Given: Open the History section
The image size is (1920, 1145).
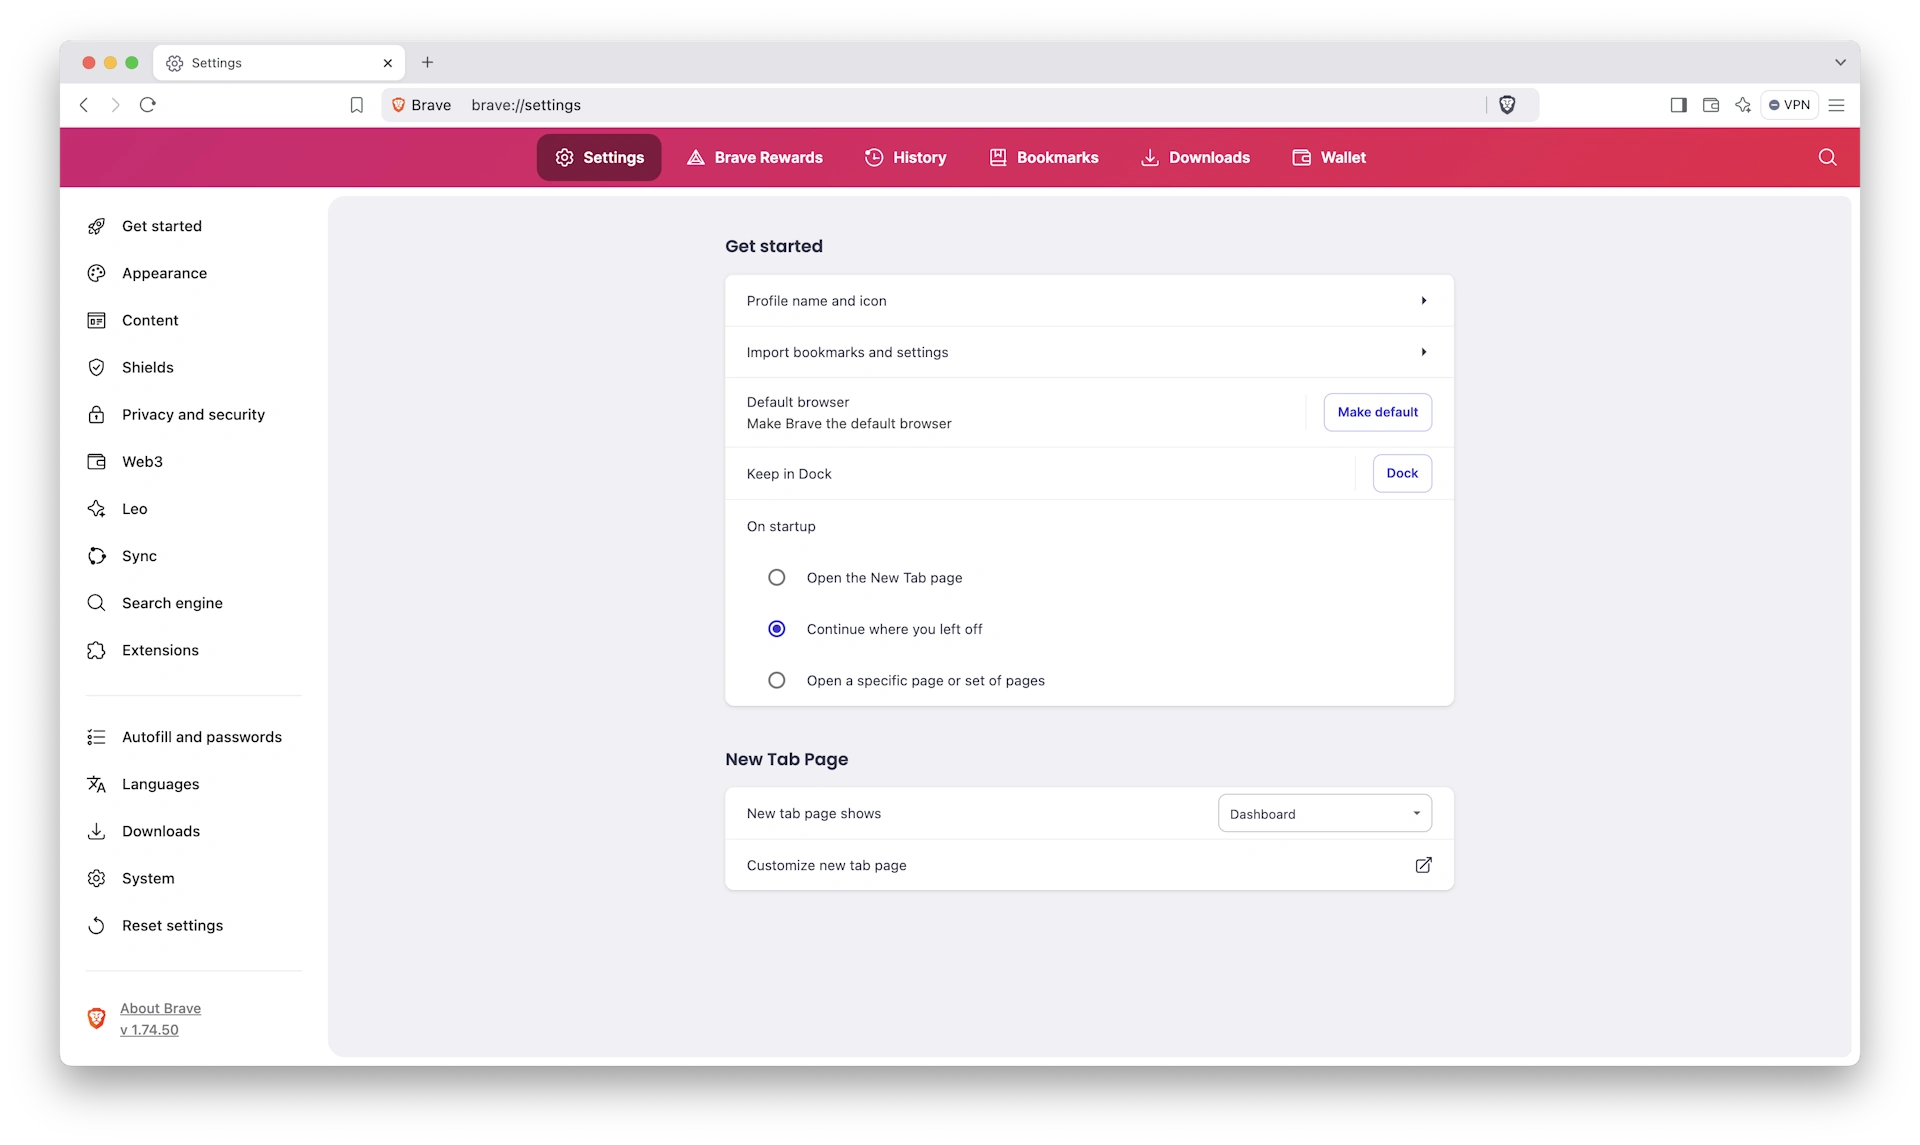Looking at the screenshot, I should (906, 157).
